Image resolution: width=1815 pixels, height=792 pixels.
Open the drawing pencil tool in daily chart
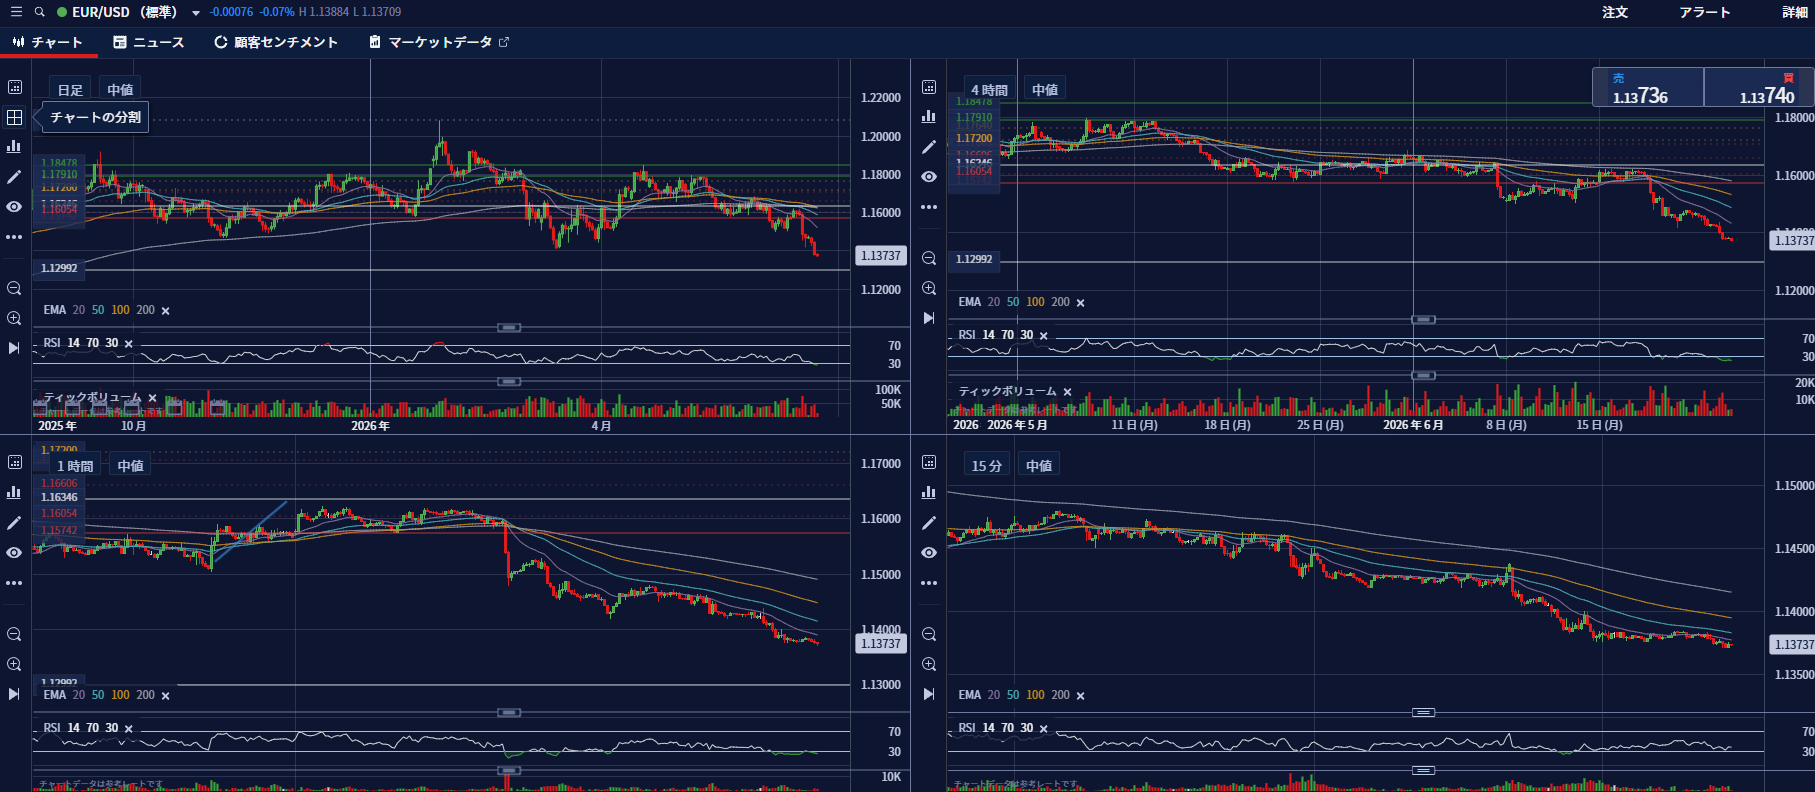(14, 177)
